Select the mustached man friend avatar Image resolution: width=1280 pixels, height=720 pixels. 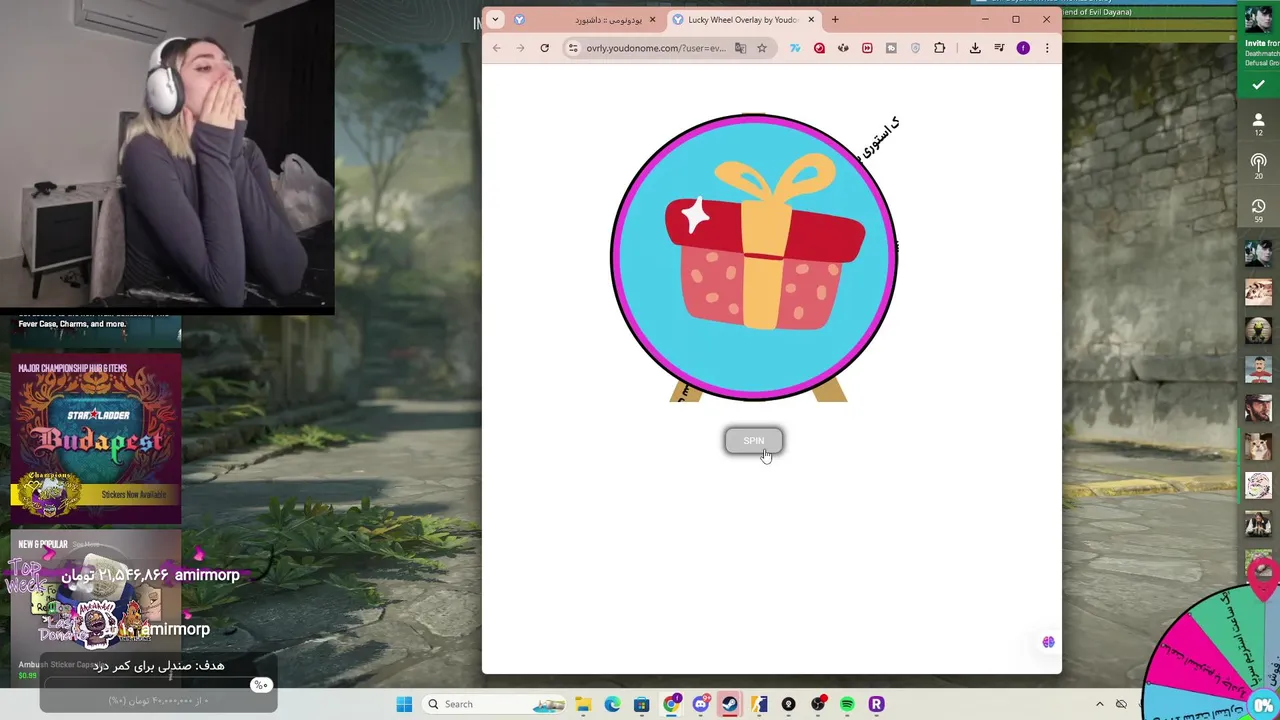1258,369
